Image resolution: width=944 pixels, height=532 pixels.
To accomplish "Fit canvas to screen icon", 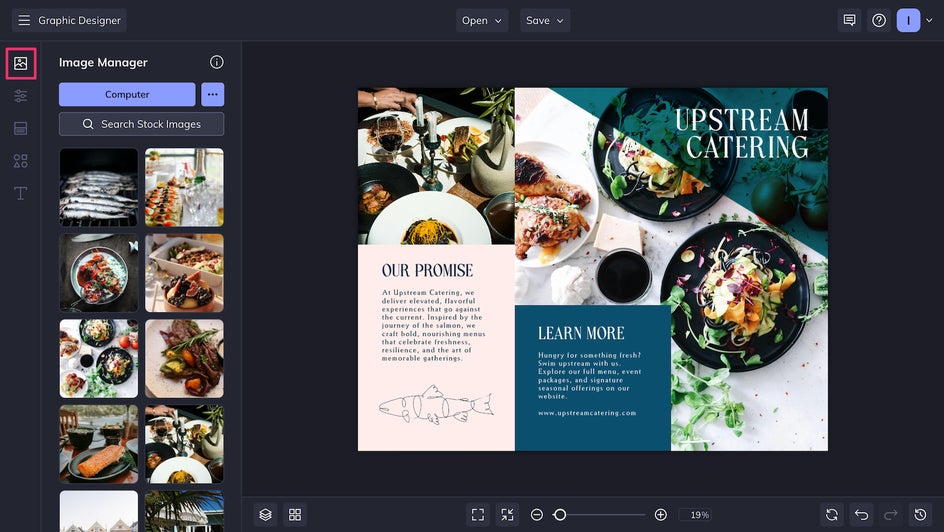I will [x=478, y=515].
